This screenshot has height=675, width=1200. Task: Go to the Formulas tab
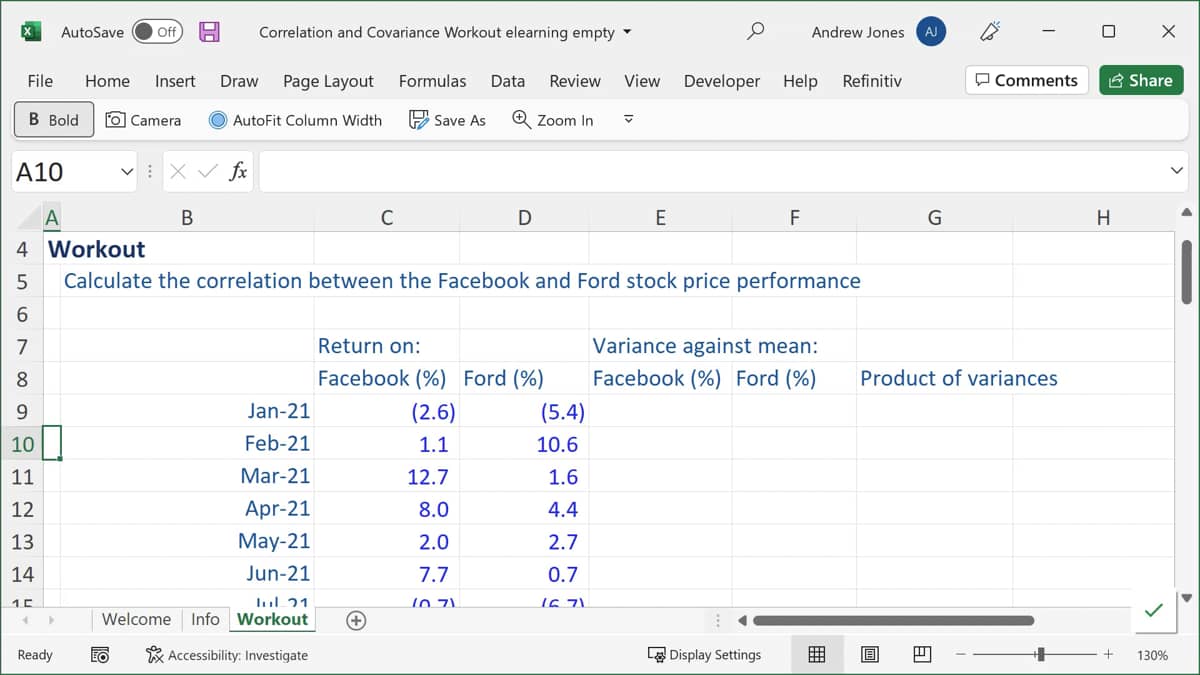point(432,81)
